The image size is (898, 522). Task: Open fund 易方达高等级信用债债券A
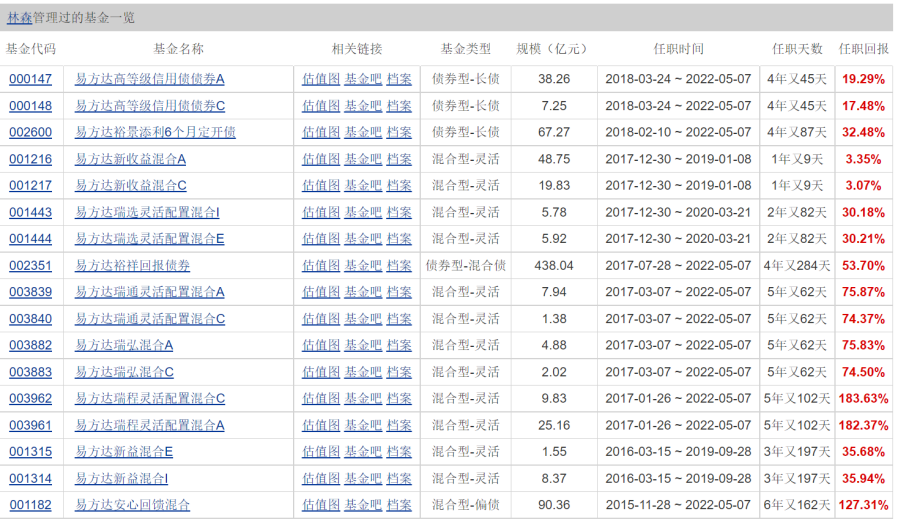point(149,79)
